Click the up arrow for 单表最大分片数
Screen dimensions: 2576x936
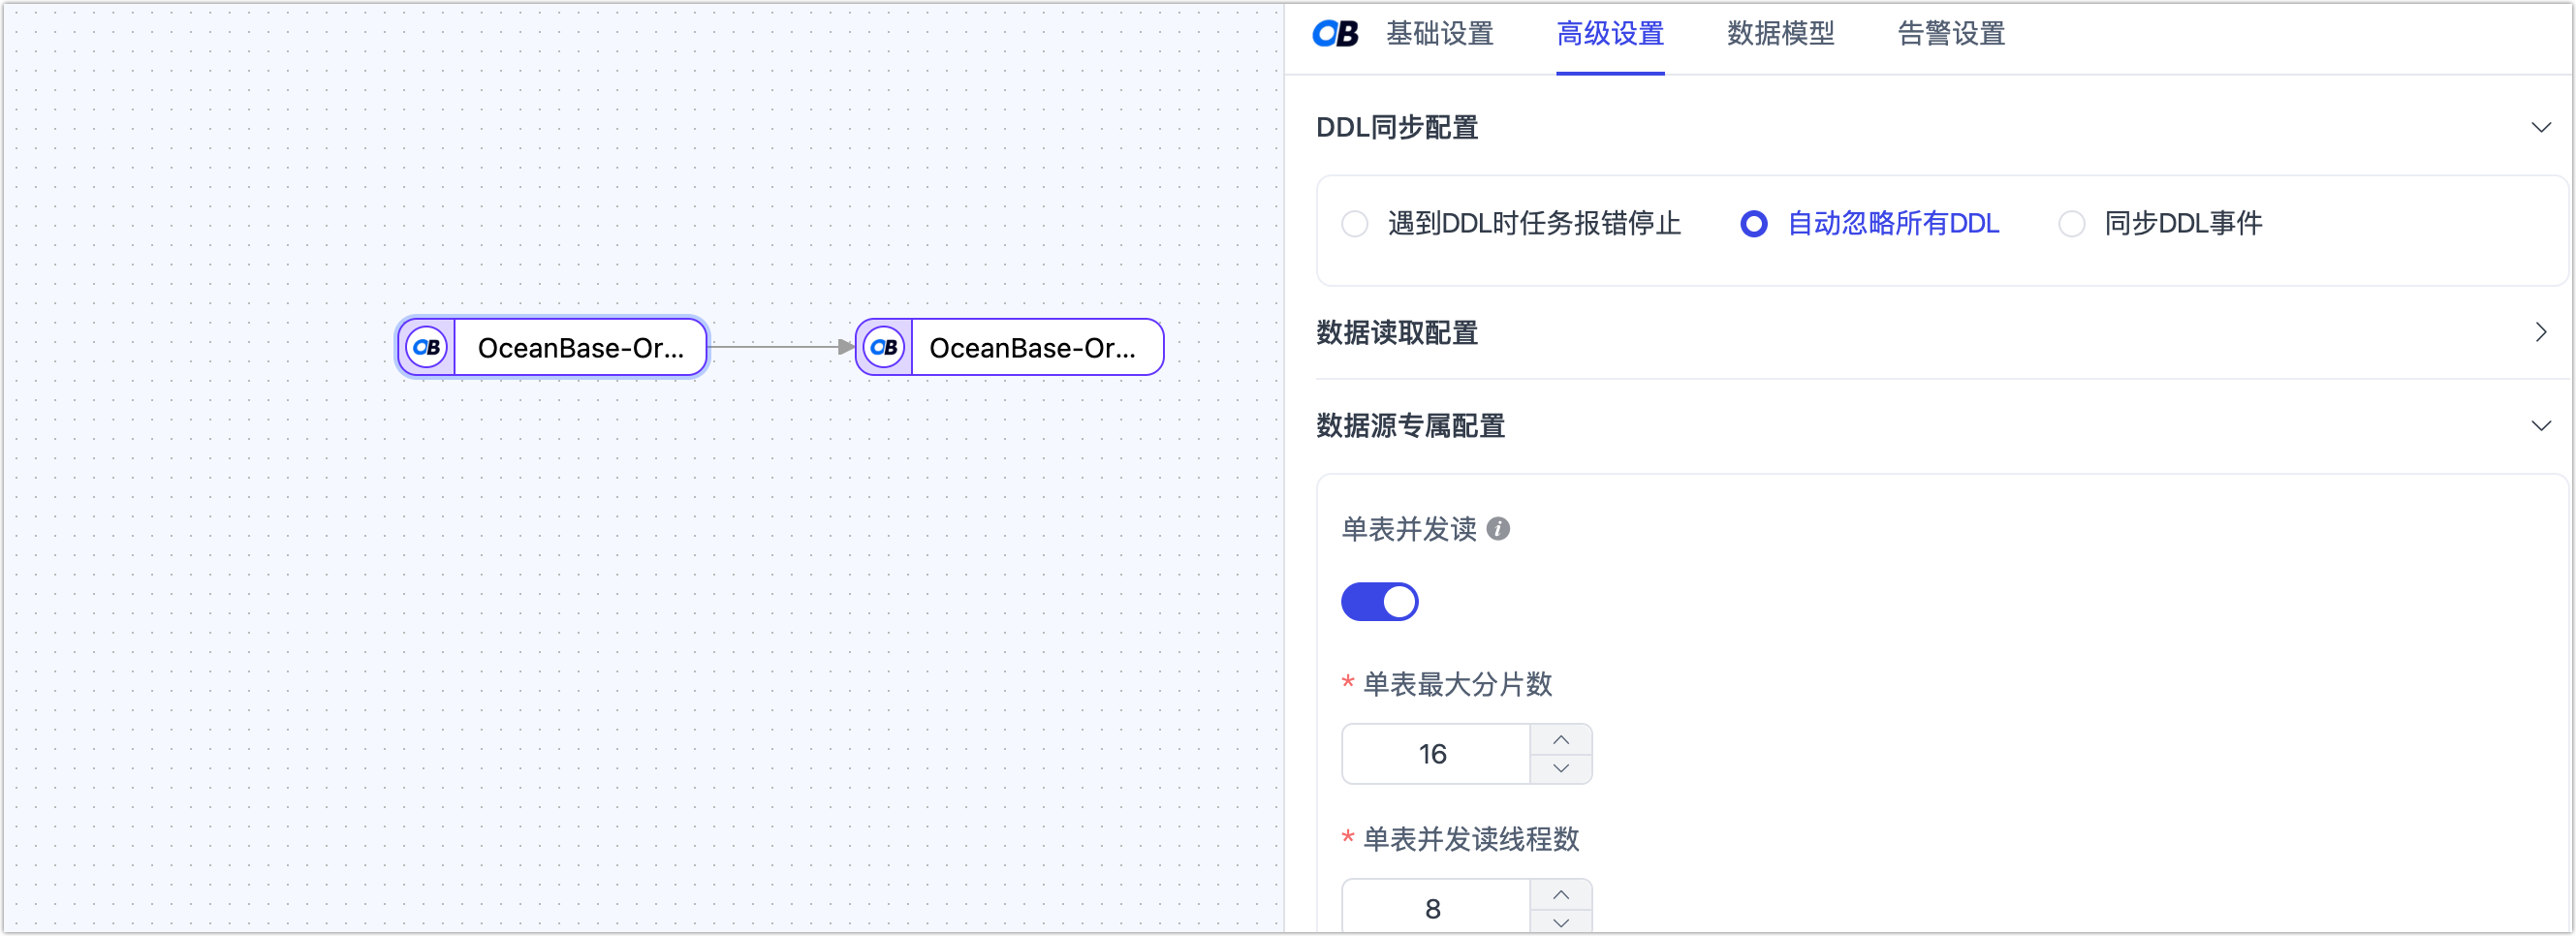point(1560,740)
